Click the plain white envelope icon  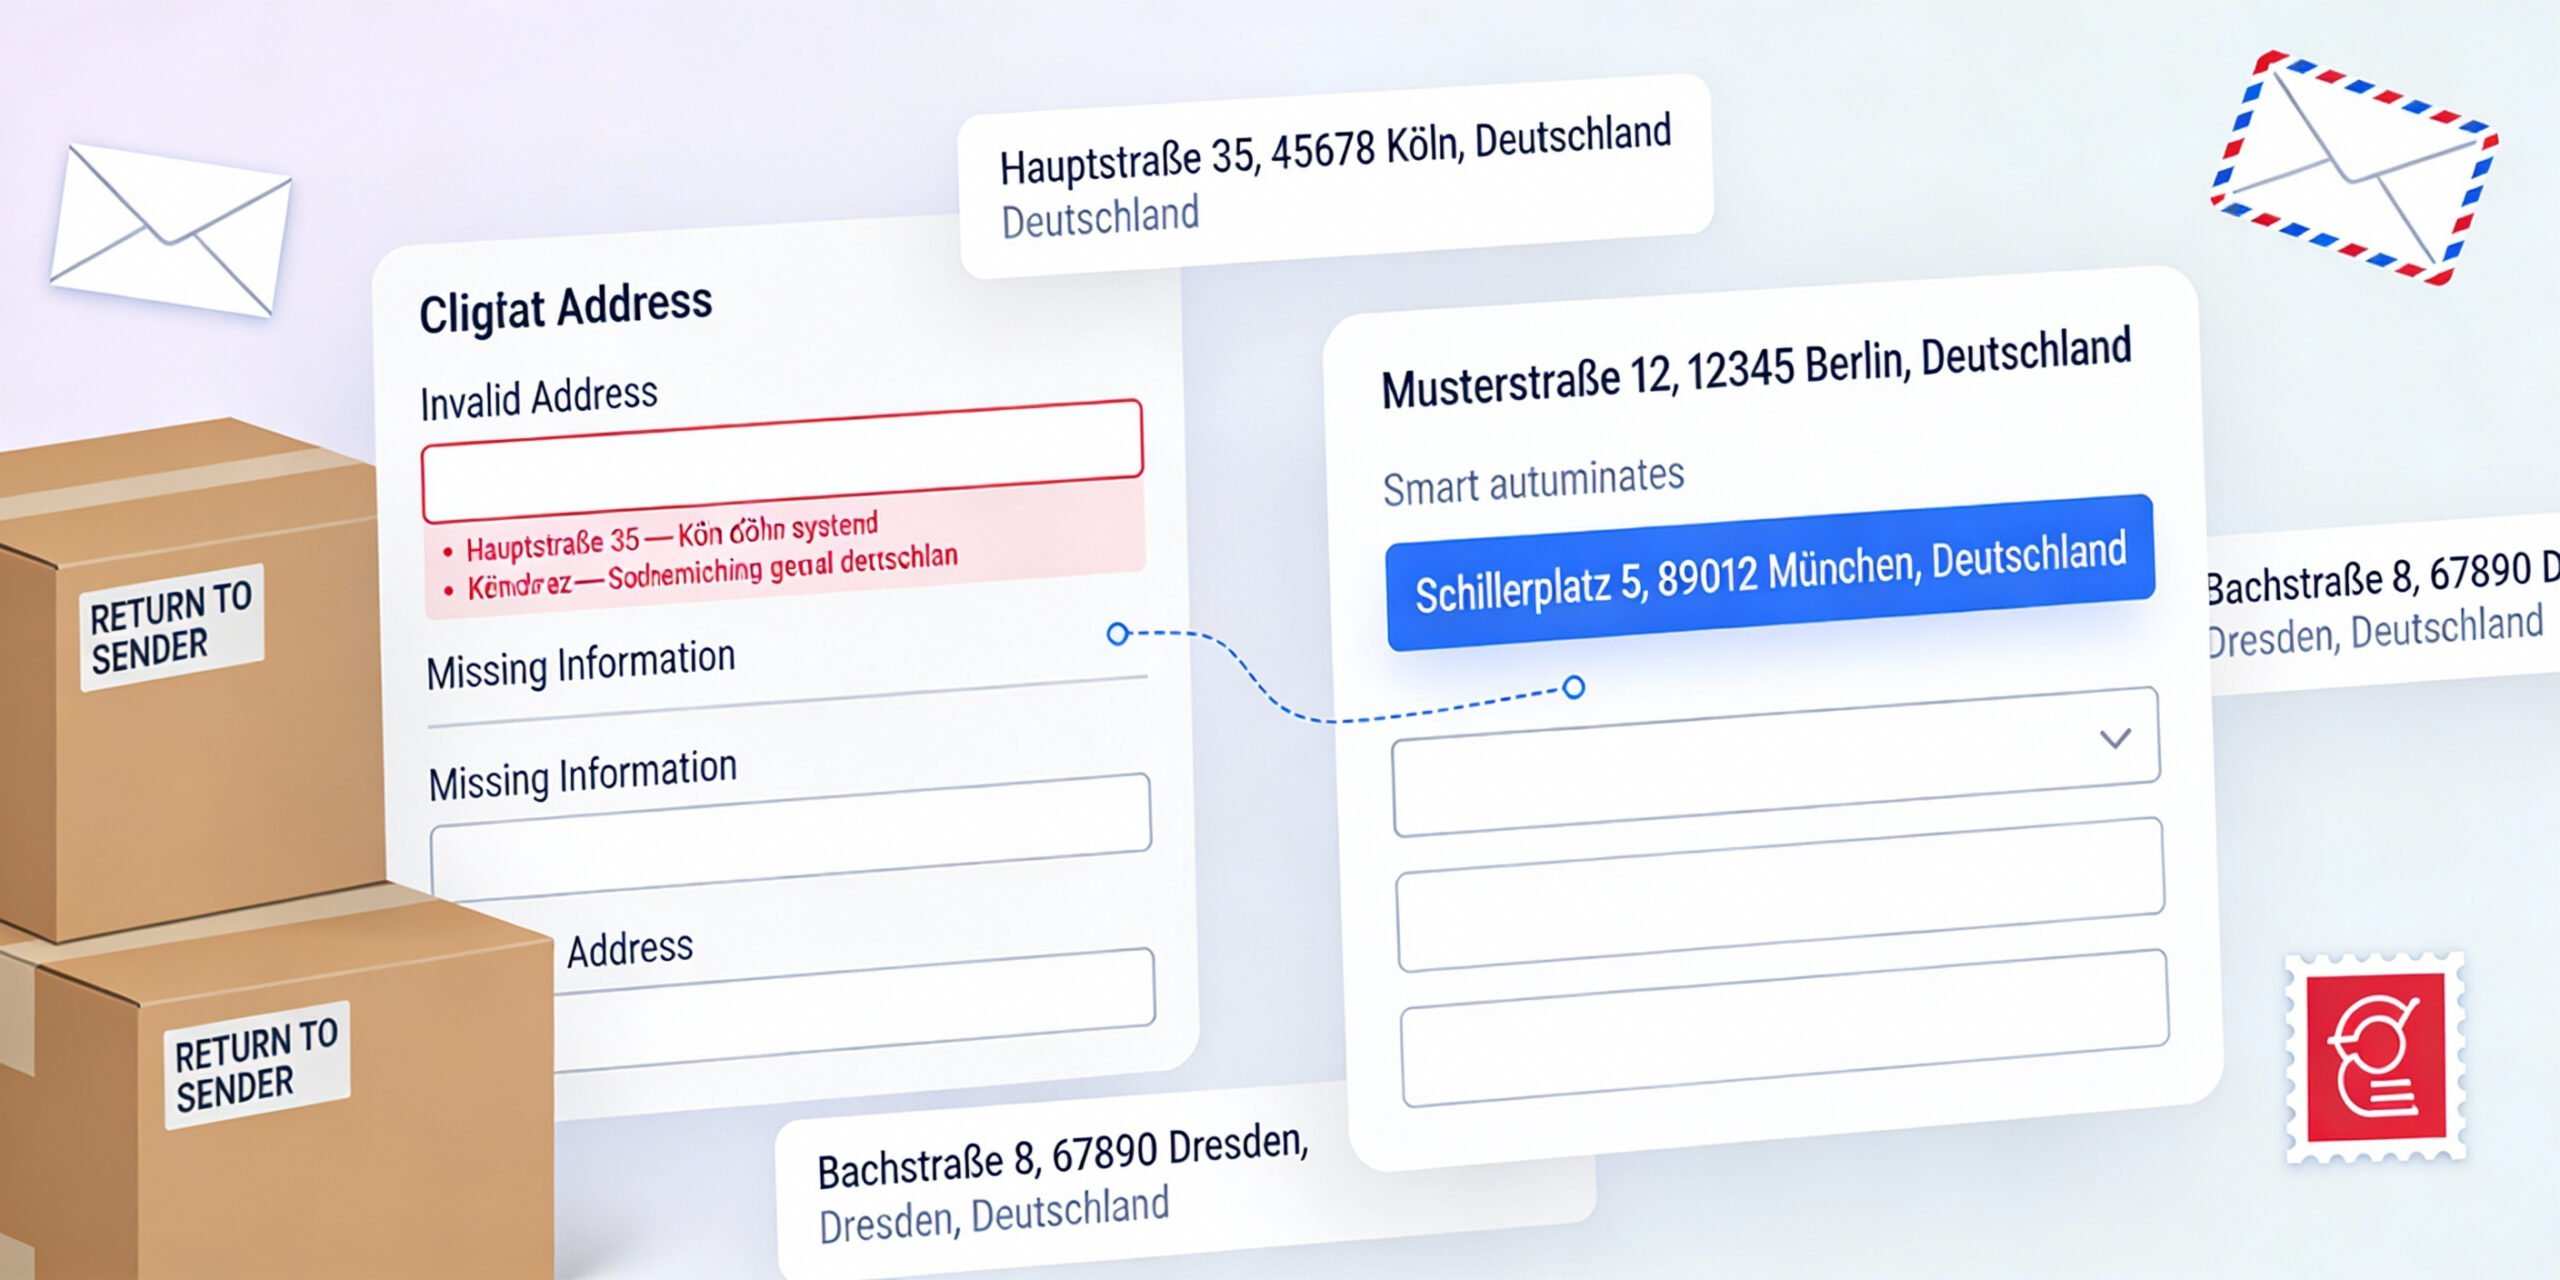pos(170,230)
